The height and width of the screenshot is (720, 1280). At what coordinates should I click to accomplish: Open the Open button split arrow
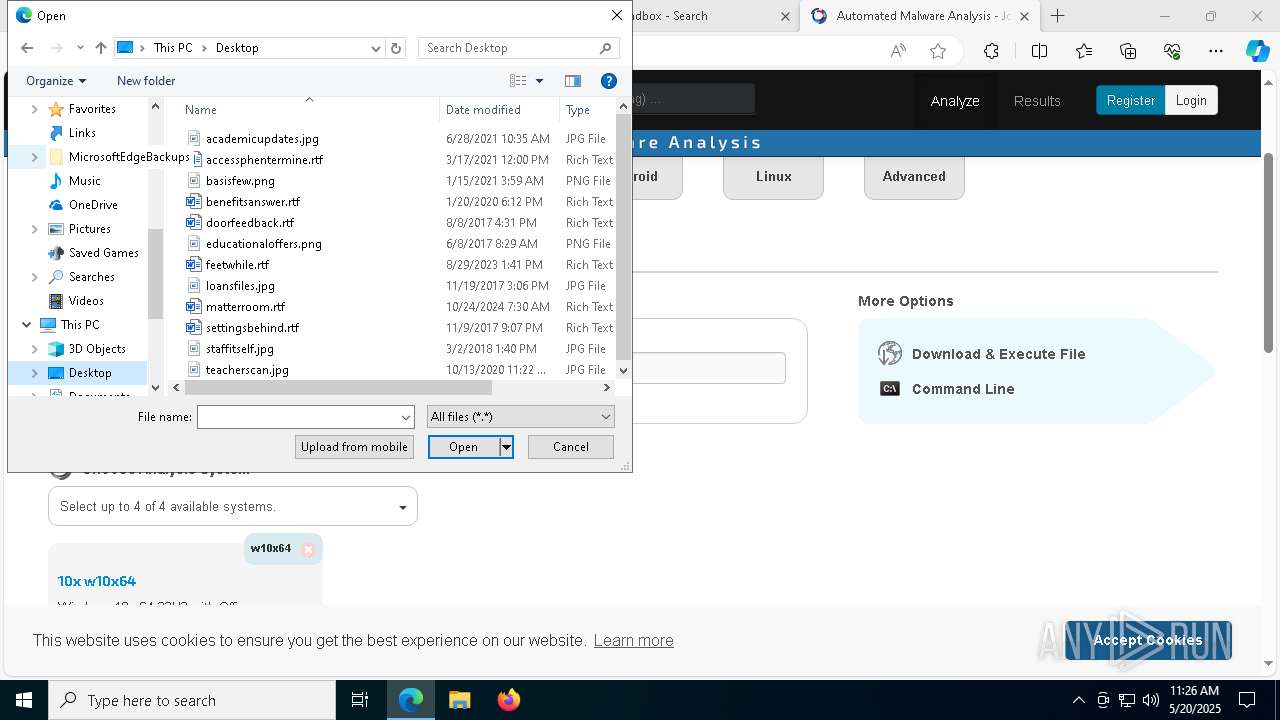[x=506, y=447]
